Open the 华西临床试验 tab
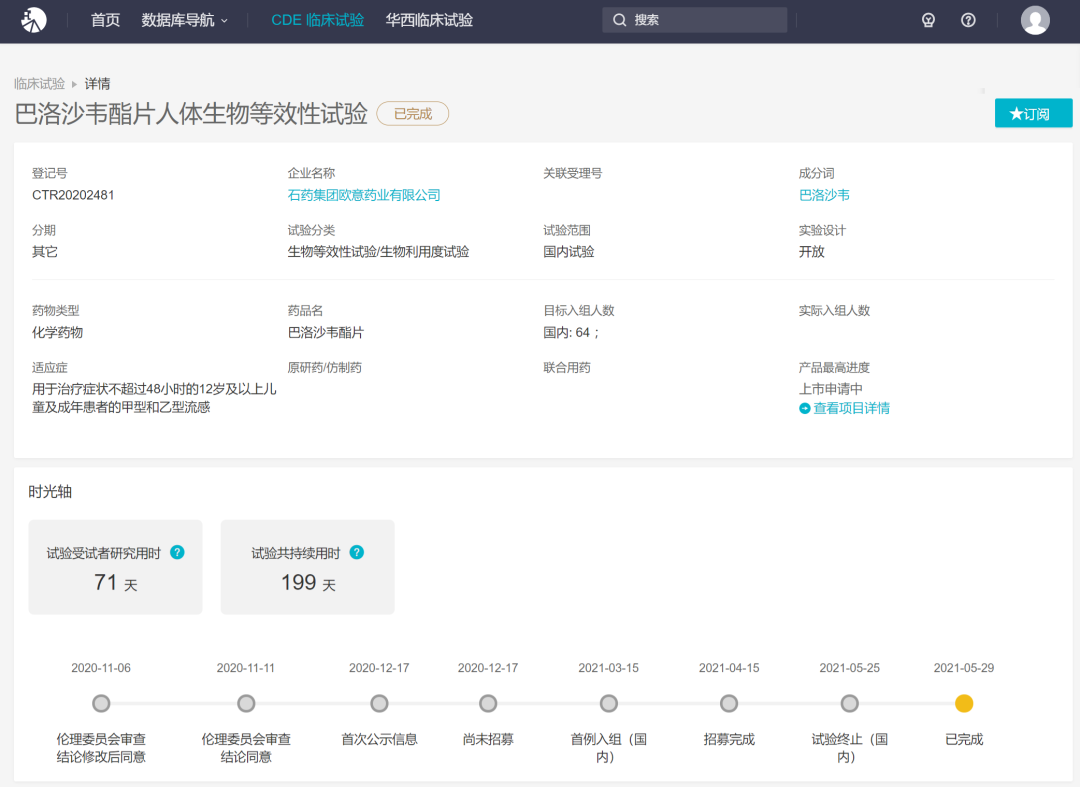1080x787 pixels. coord(429,20)
